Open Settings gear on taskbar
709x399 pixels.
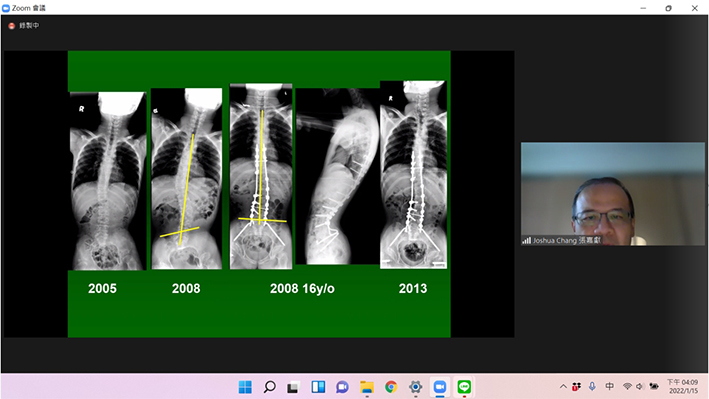pos(416,387)
